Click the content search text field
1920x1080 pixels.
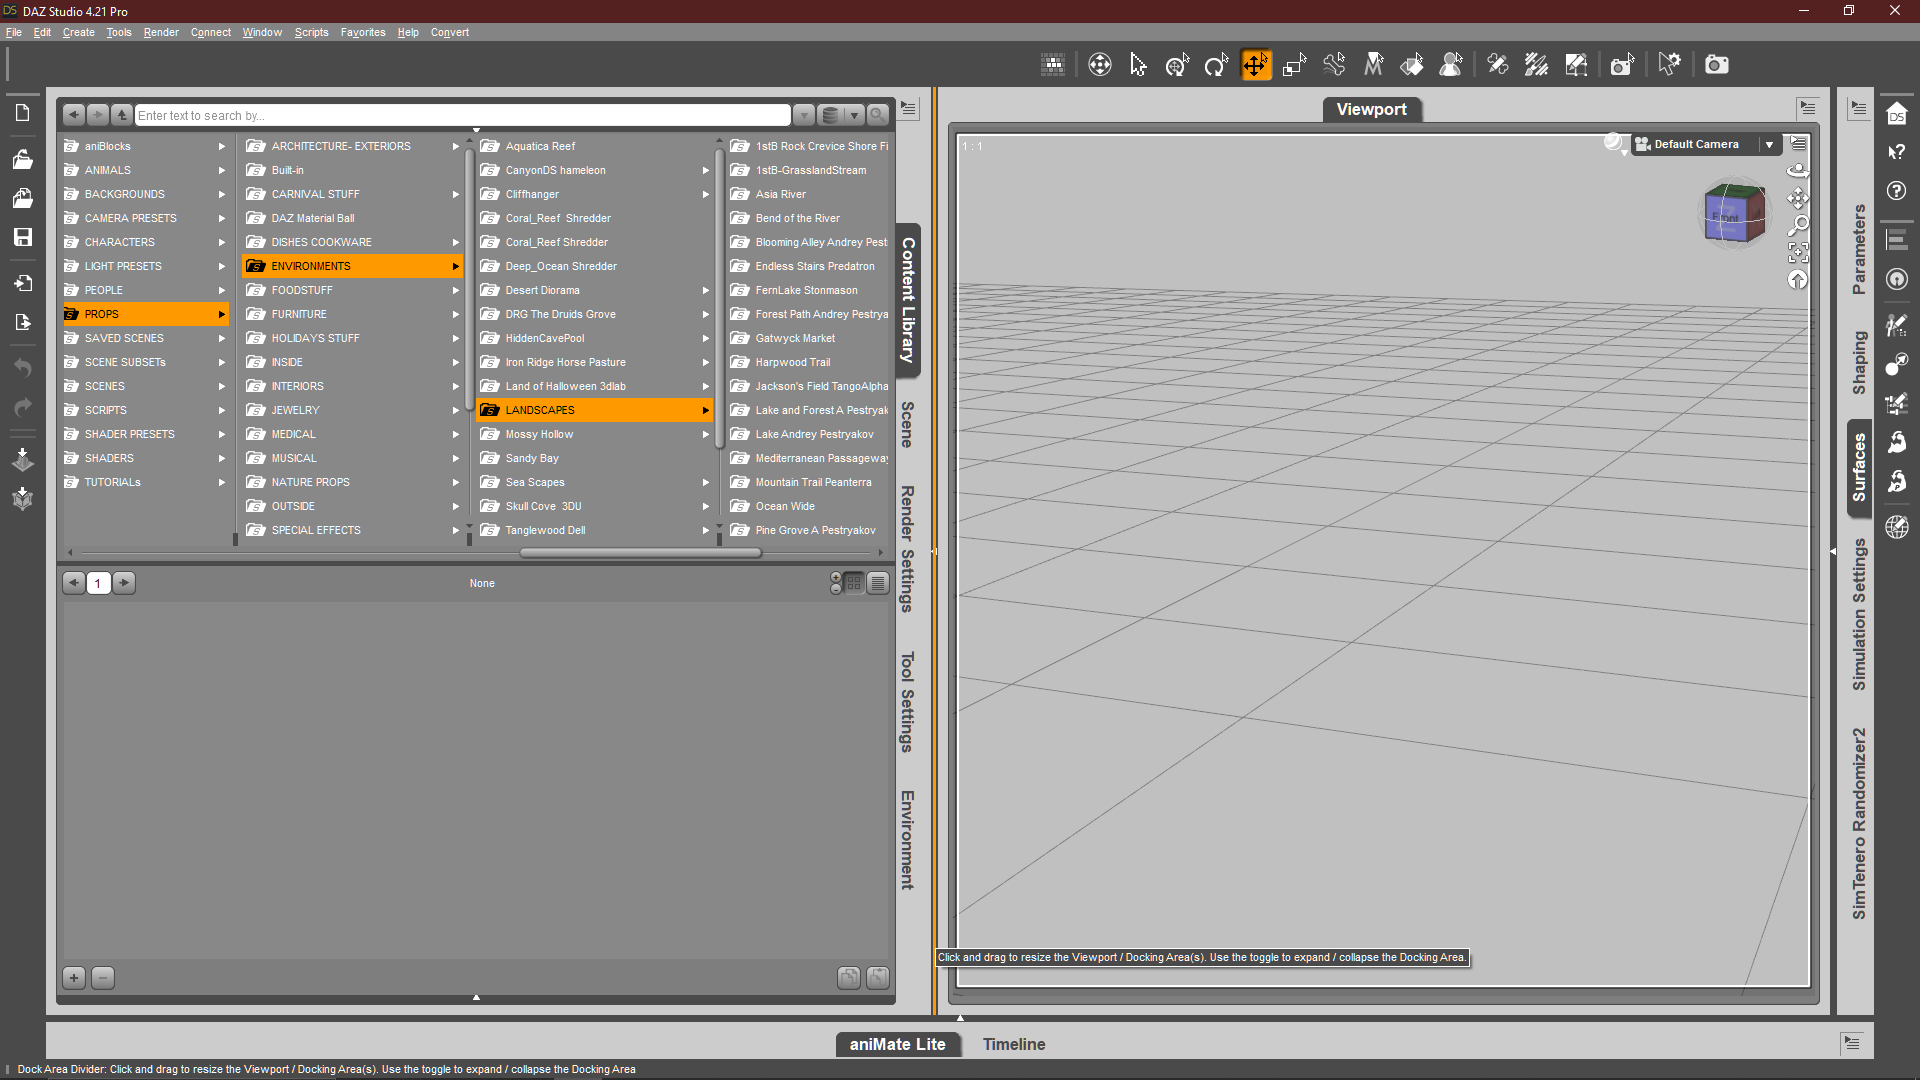click(x=462, y=115)
